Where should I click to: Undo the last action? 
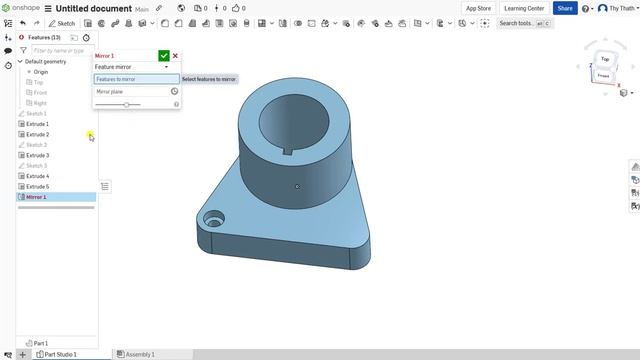click(x=23, y=24)
